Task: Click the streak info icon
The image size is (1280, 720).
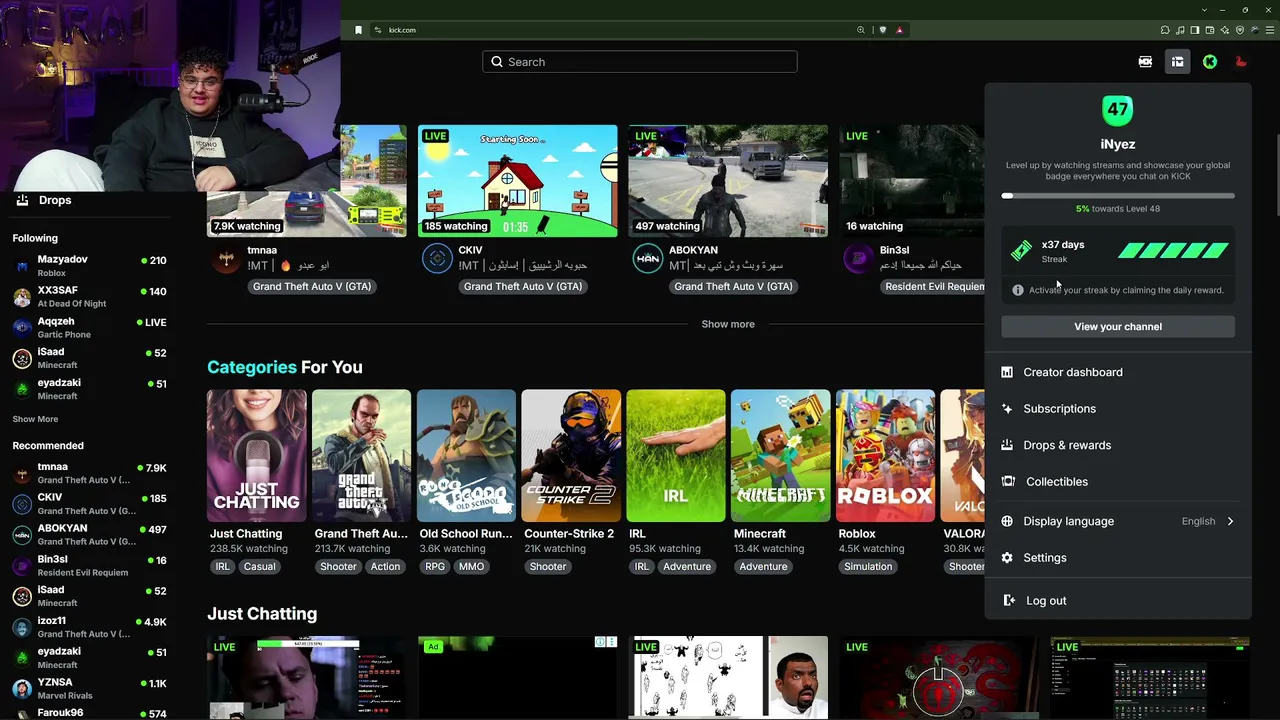Action: click(x=1018, y=290)
